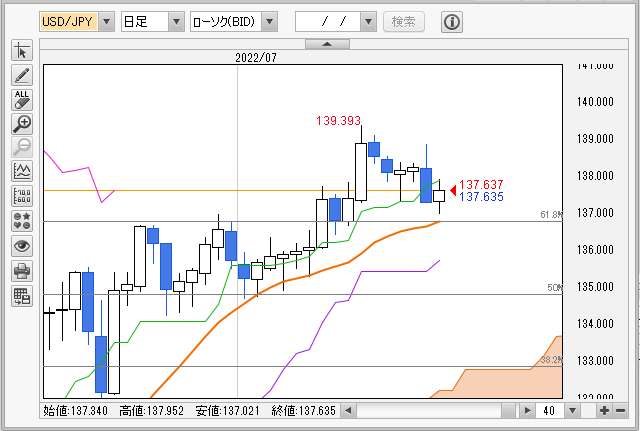Collapse the top panel with up arrow
Viewport: 640px width, 431px height.
(x=327, y=44)
